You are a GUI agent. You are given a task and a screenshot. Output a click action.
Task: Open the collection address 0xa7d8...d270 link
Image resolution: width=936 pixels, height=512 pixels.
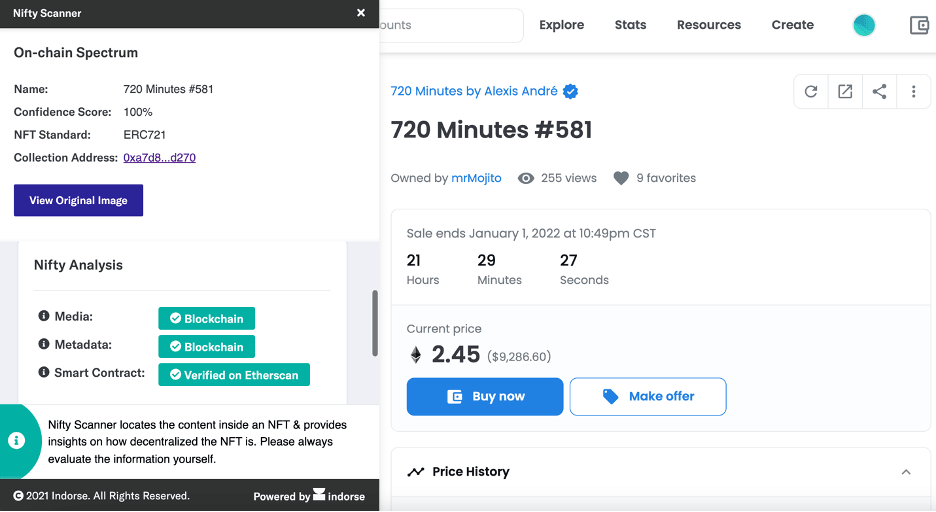pyautogui.click(x=159, y=158)
